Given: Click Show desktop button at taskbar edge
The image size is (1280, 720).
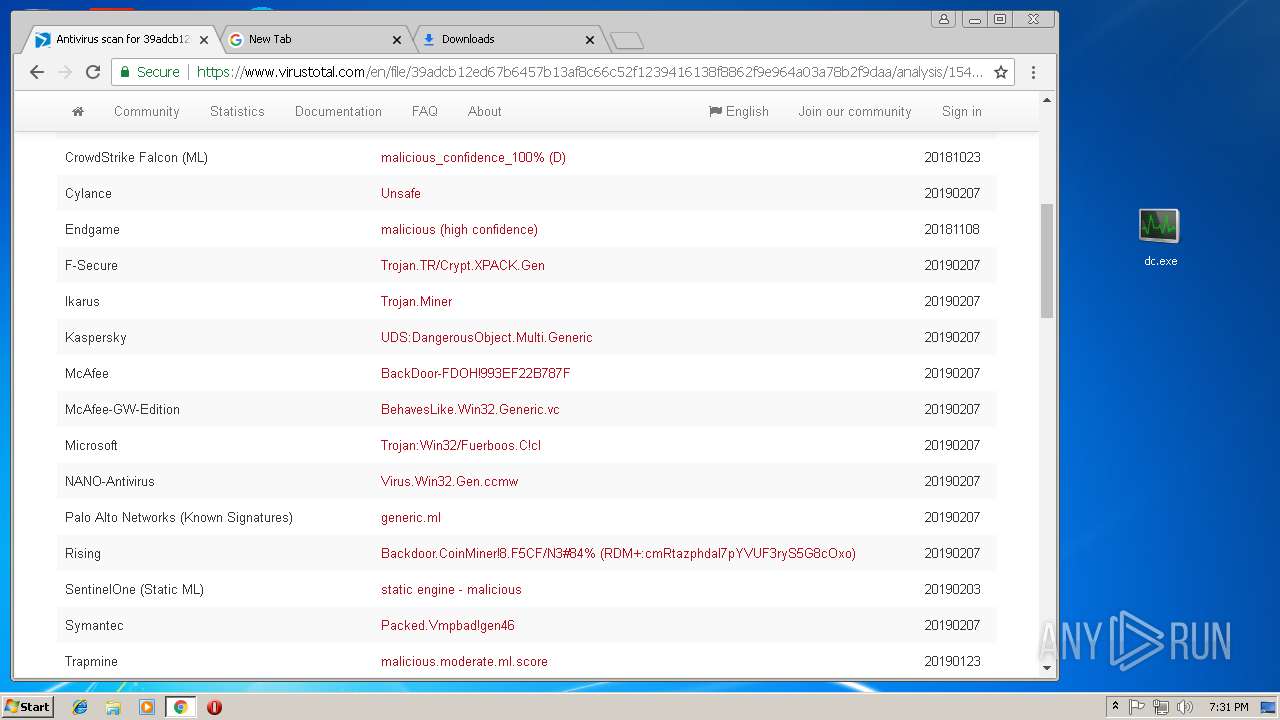Looking at the screenshot, I should click(1270, 707).
